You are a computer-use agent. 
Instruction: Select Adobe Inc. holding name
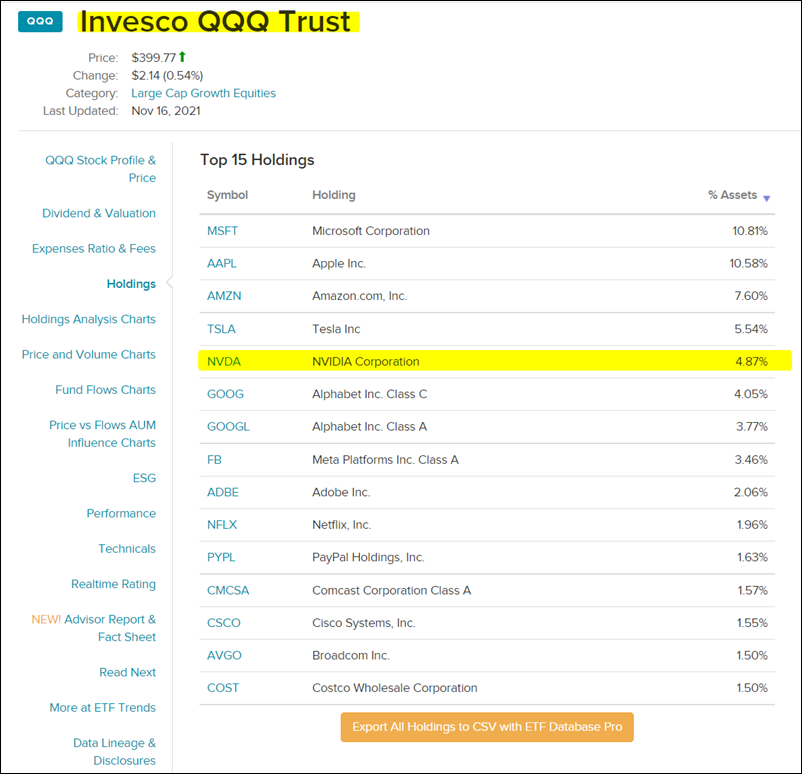coord(341,492)
